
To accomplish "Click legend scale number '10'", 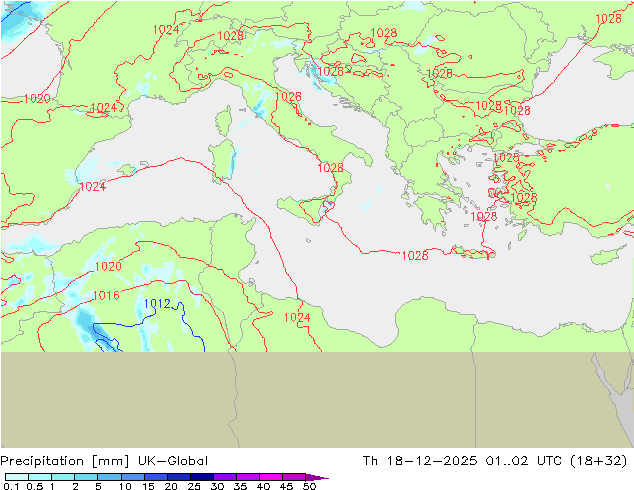I will click(125, 486).
